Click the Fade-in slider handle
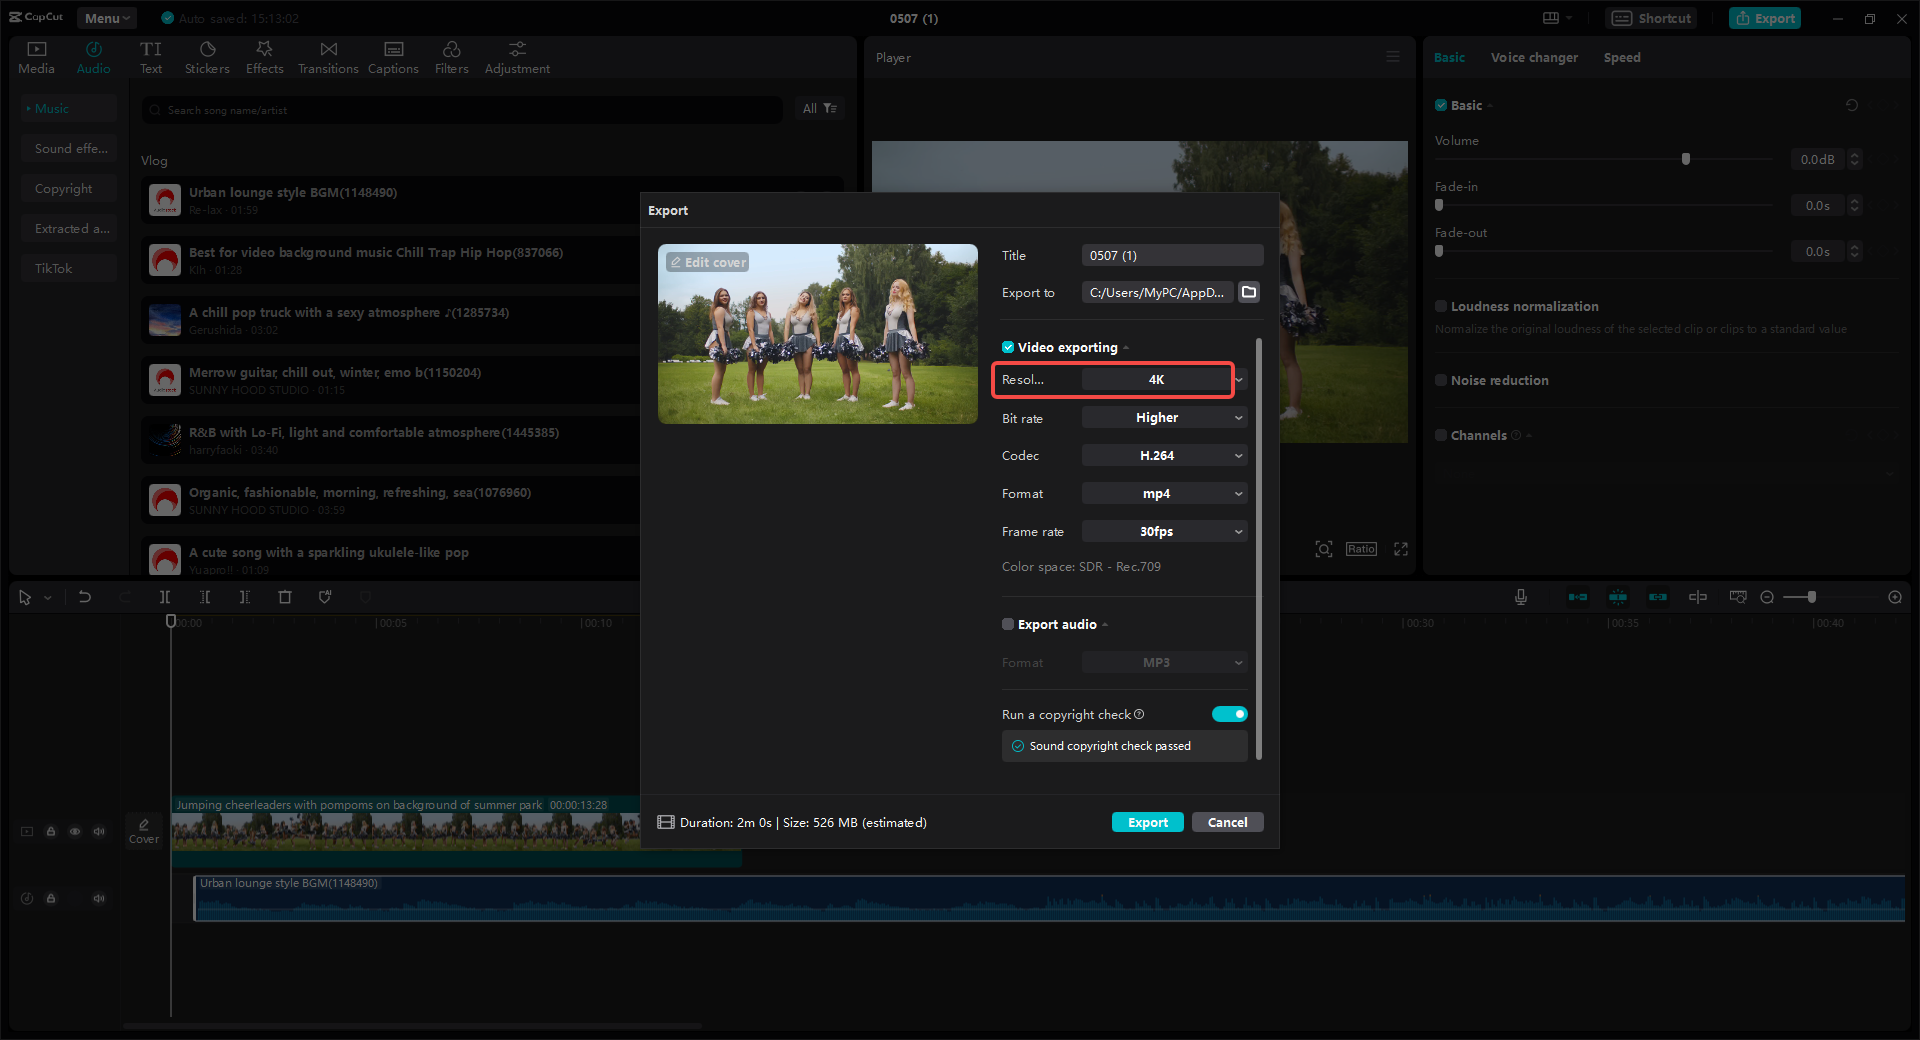Screen dimensions: 1920x1040 [1439, 205]
